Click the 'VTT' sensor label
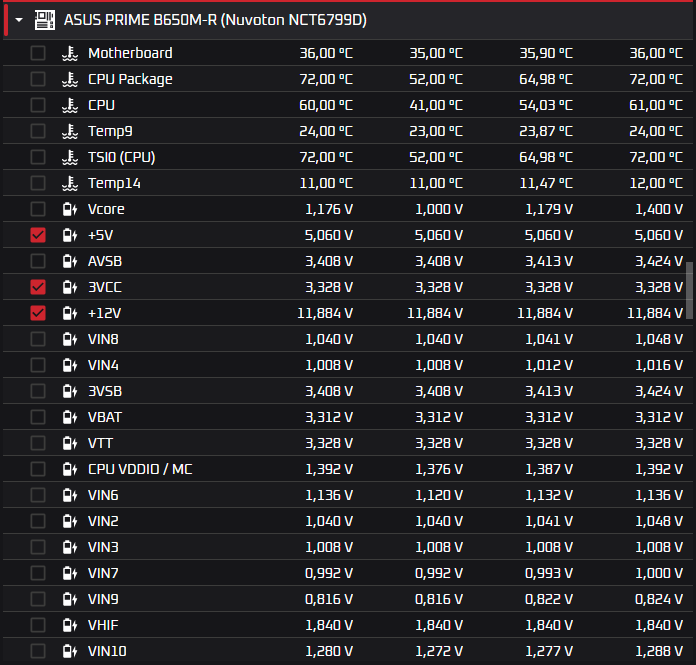The image size is (696, 665). [x=100, y=443]
